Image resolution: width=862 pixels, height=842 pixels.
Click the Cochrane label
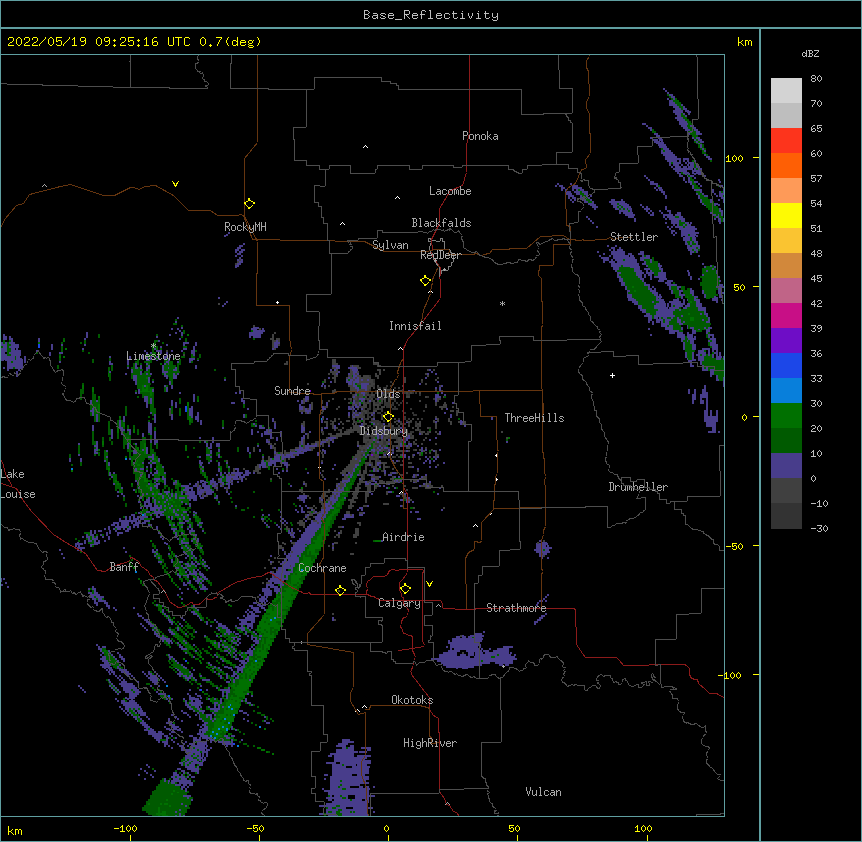pos(322,568)
